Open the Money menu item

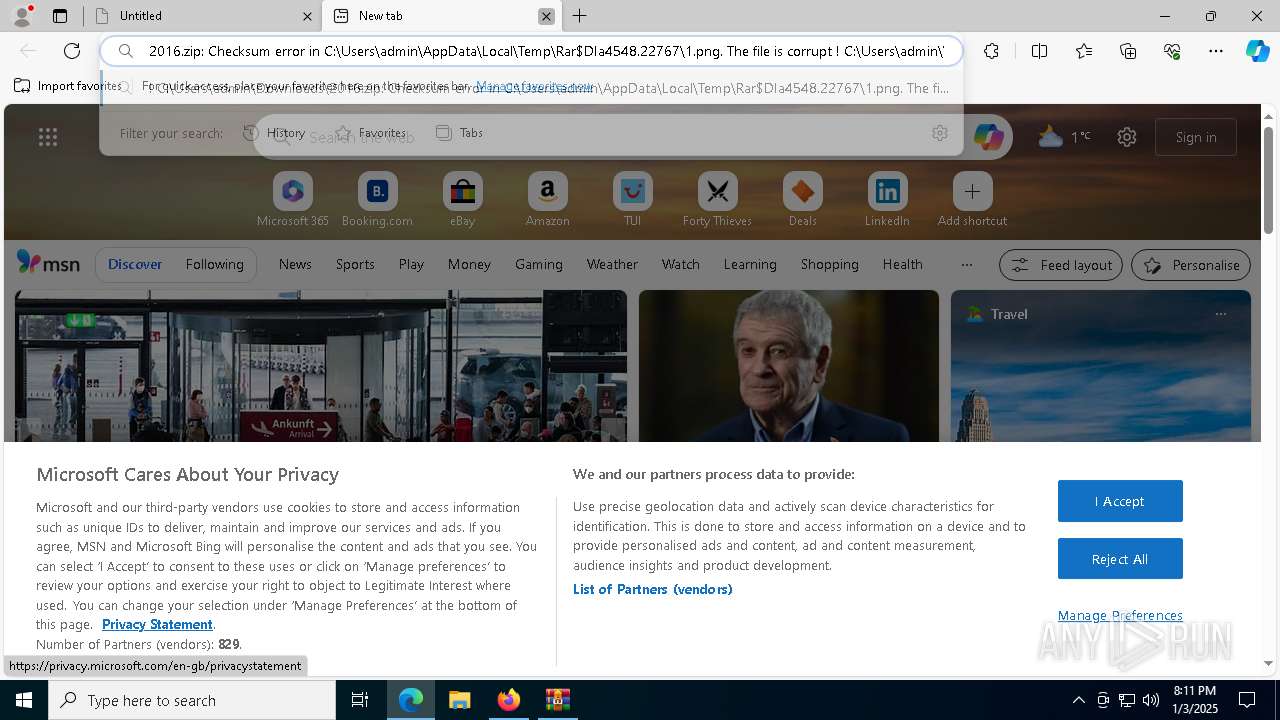click(x=469, y=264)
